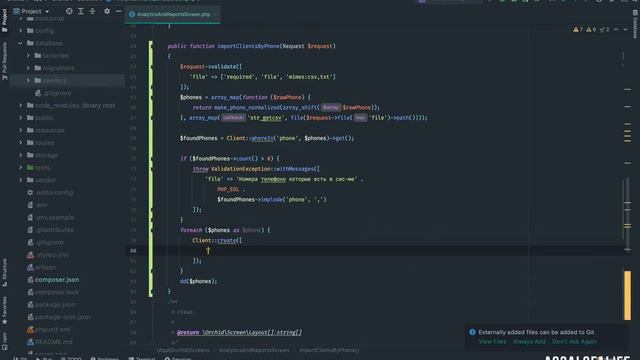Select .gitignore file inside database folder
Image resolution: width=640 pixels, height=360 pixels.
[x=53, y=93]
